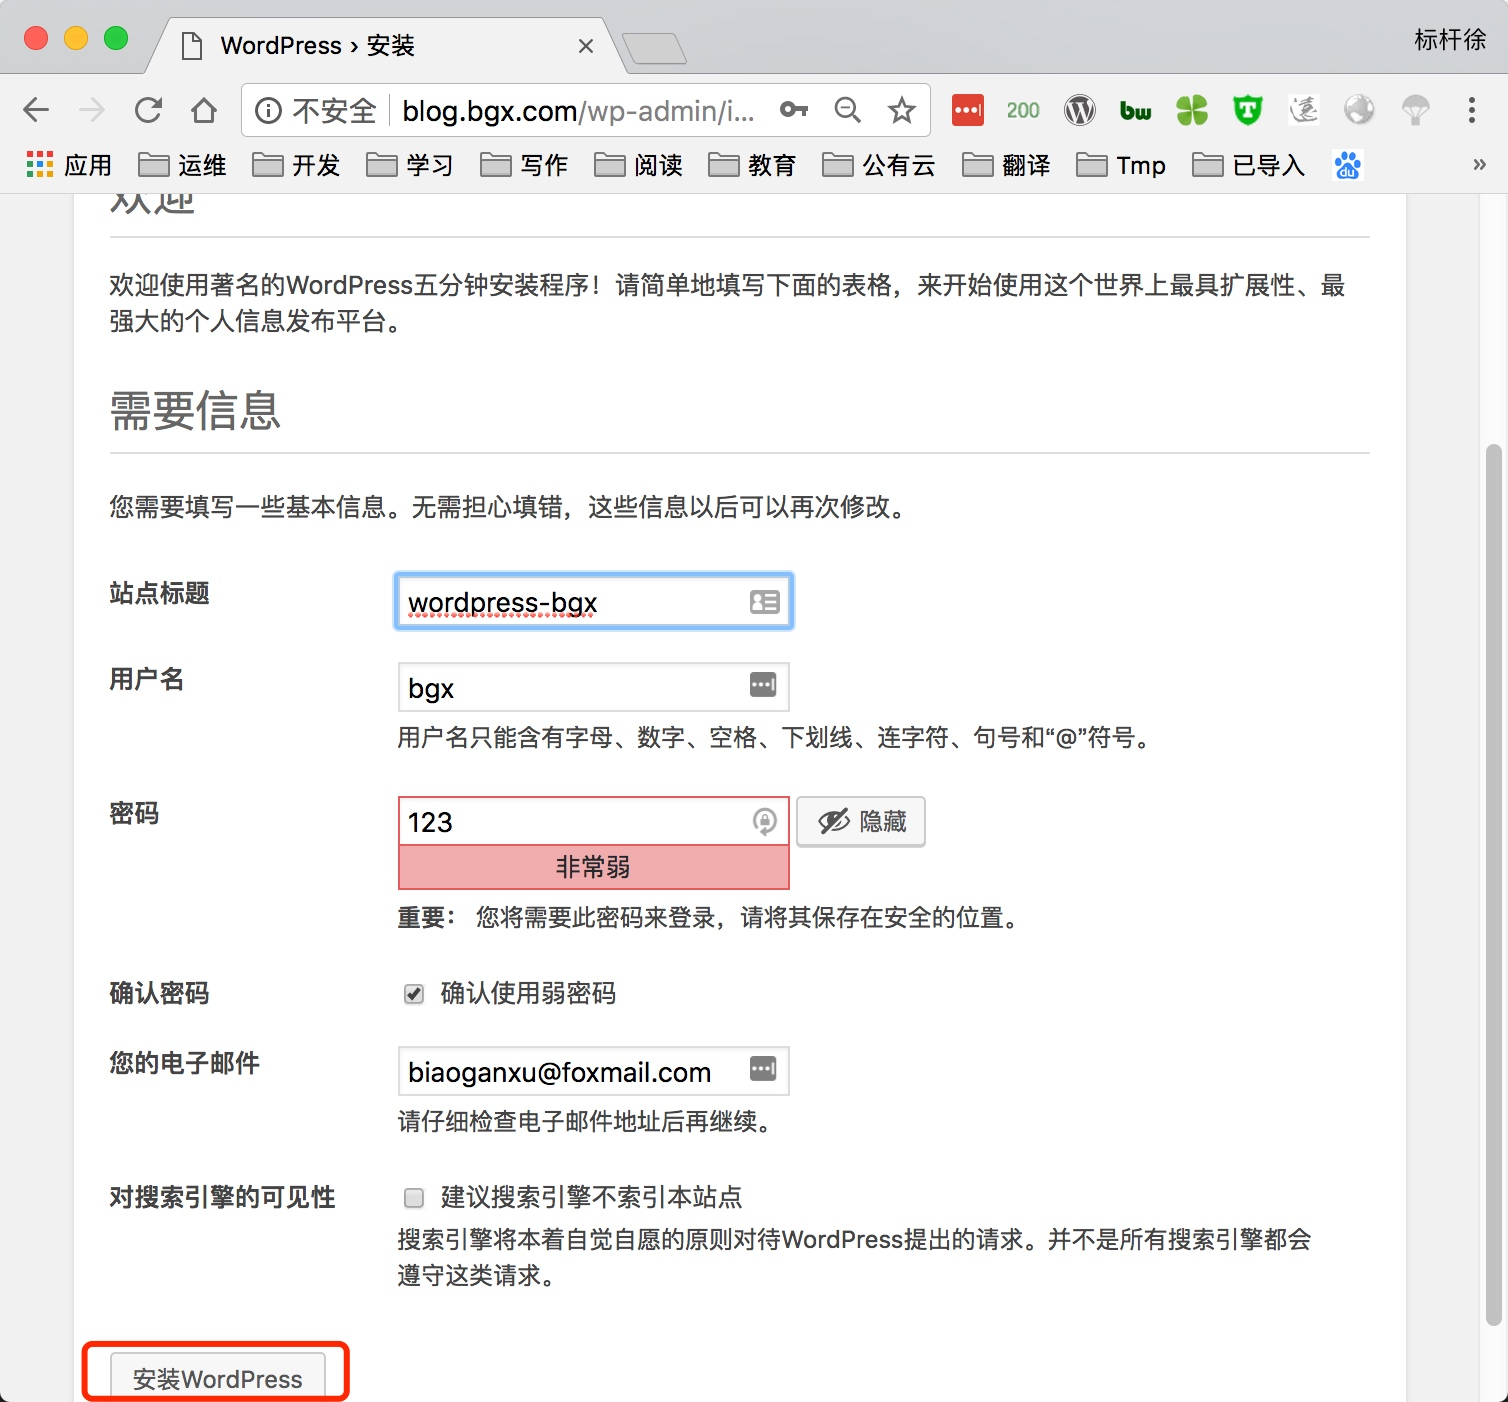Click the green 200 status extension
1508x1402 pixels.
pyautogui.click(x=1023, y=110)
